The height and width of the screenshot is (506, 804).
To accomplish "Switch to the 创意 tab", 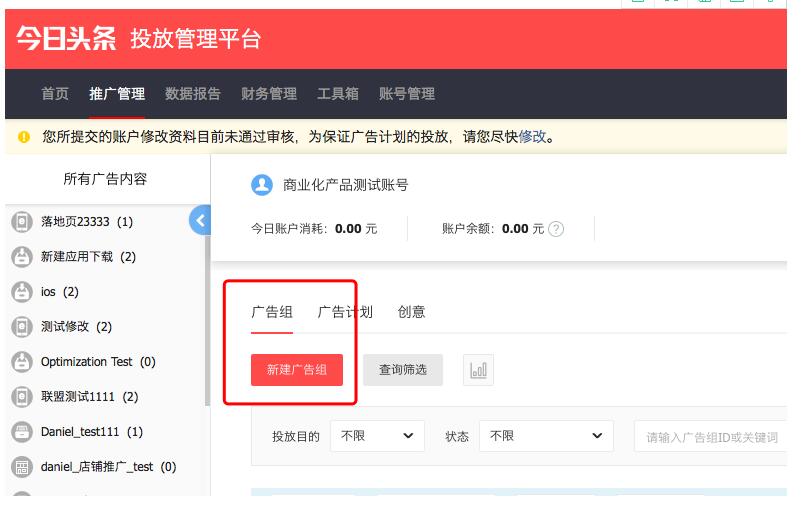I will tap(411, 312).
